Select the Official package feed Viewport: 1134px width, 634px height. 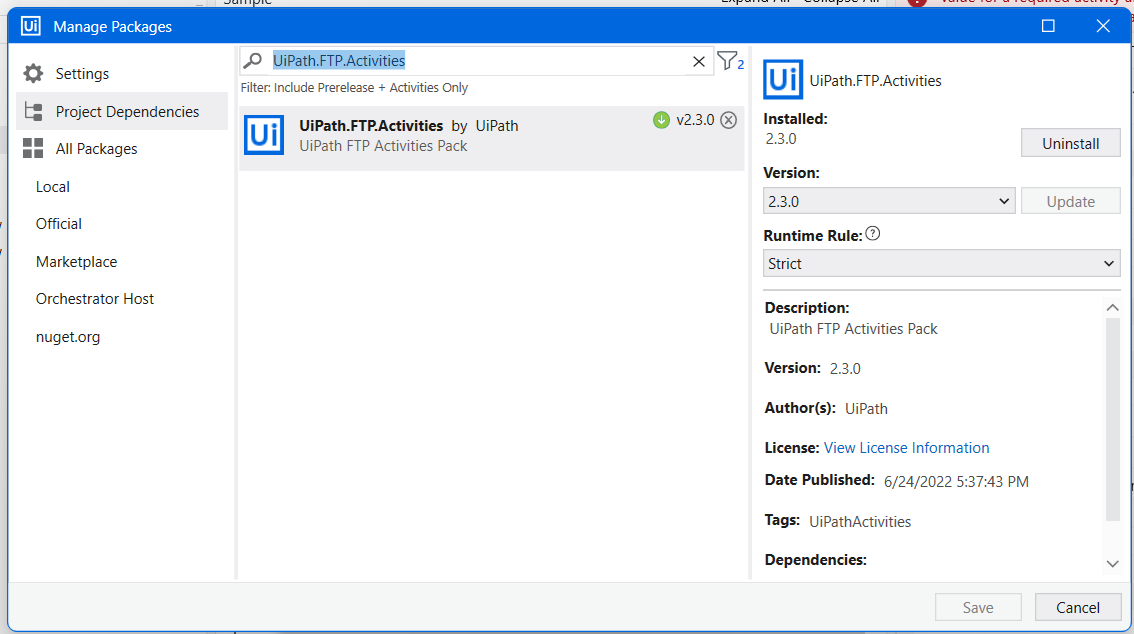tap(59, 224)
